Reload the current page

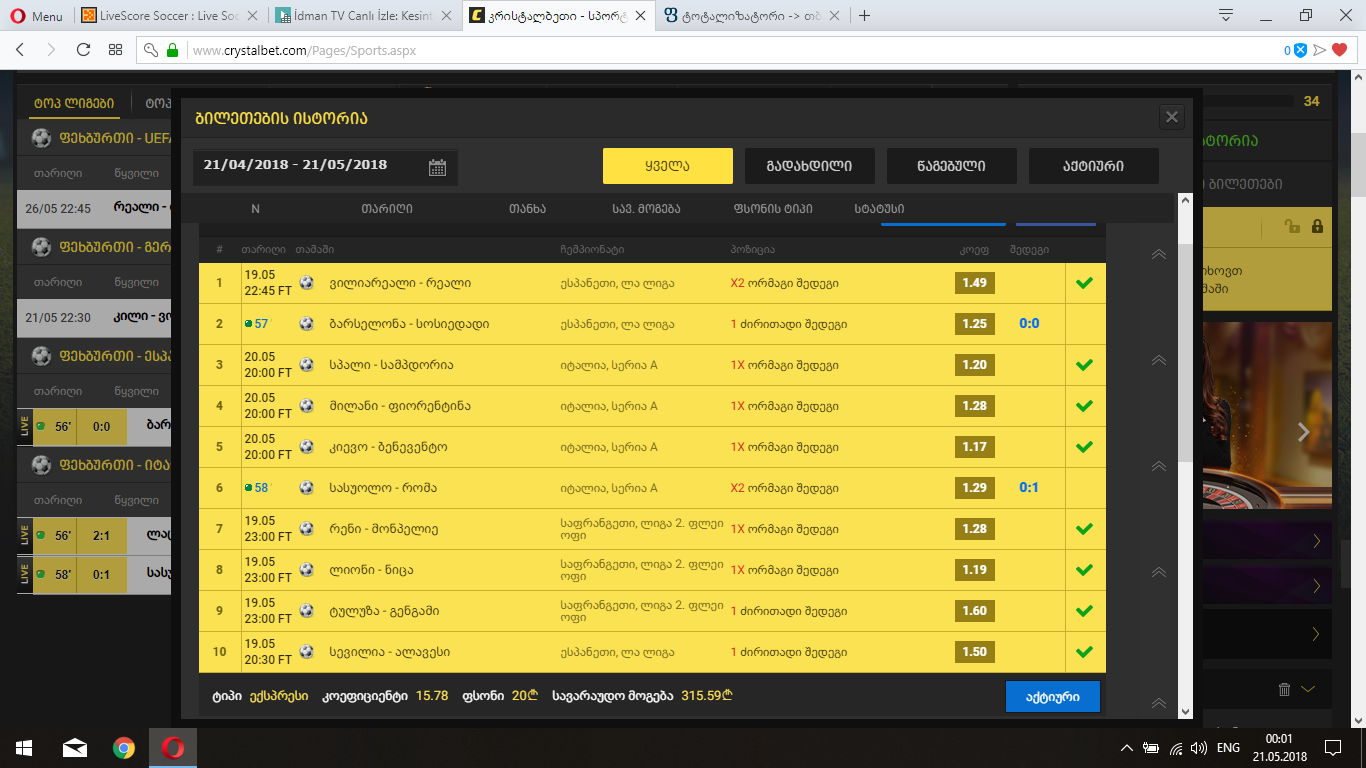pyautogui.click(x=84, y=50)
